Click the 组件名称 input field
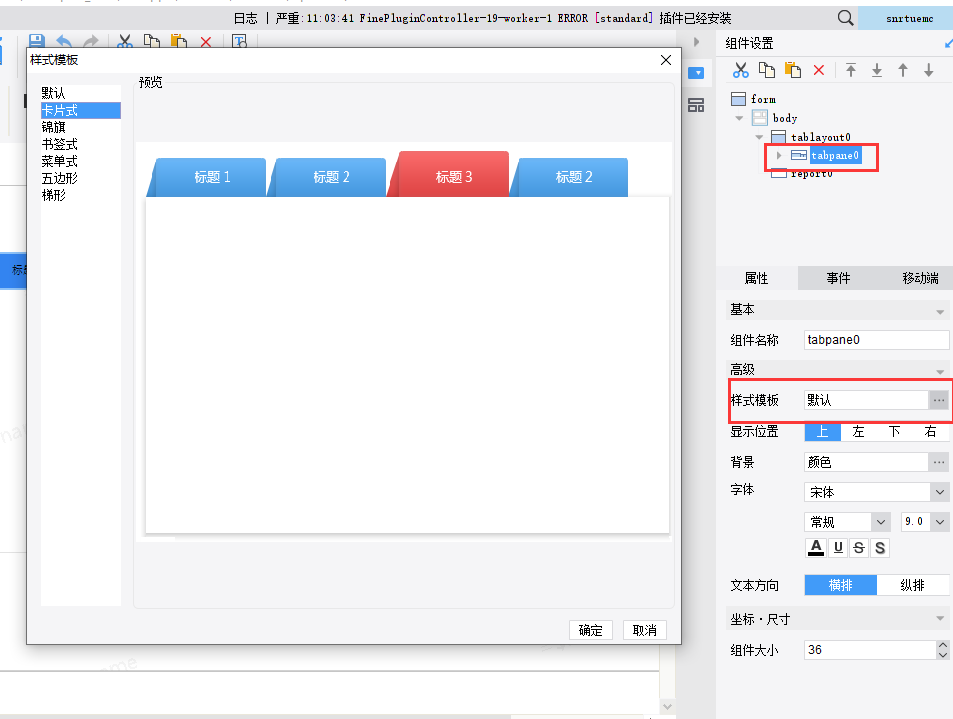Image resolution: width=953 pixels, height=719 pixels. tap(876, 340)
